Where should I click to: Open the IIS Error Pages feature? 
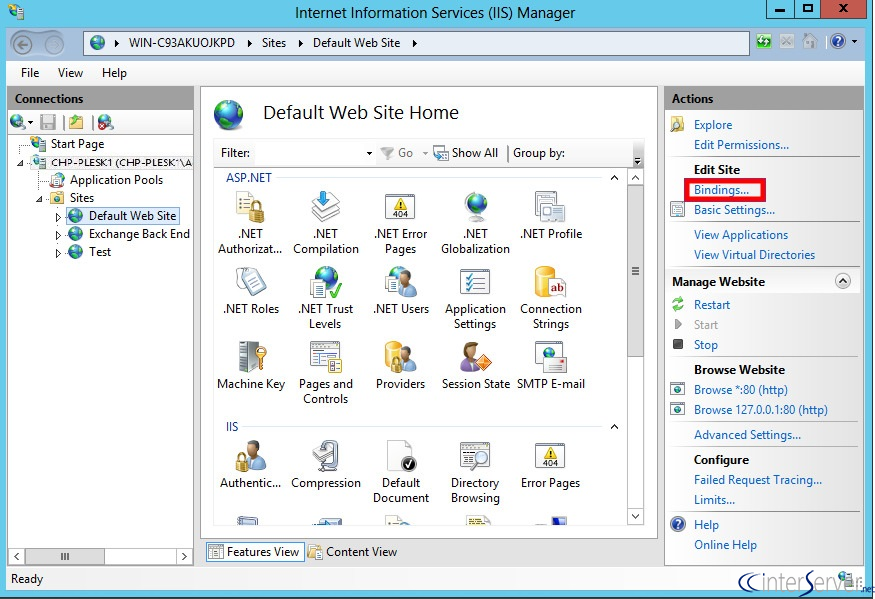[x=551, y=464]
